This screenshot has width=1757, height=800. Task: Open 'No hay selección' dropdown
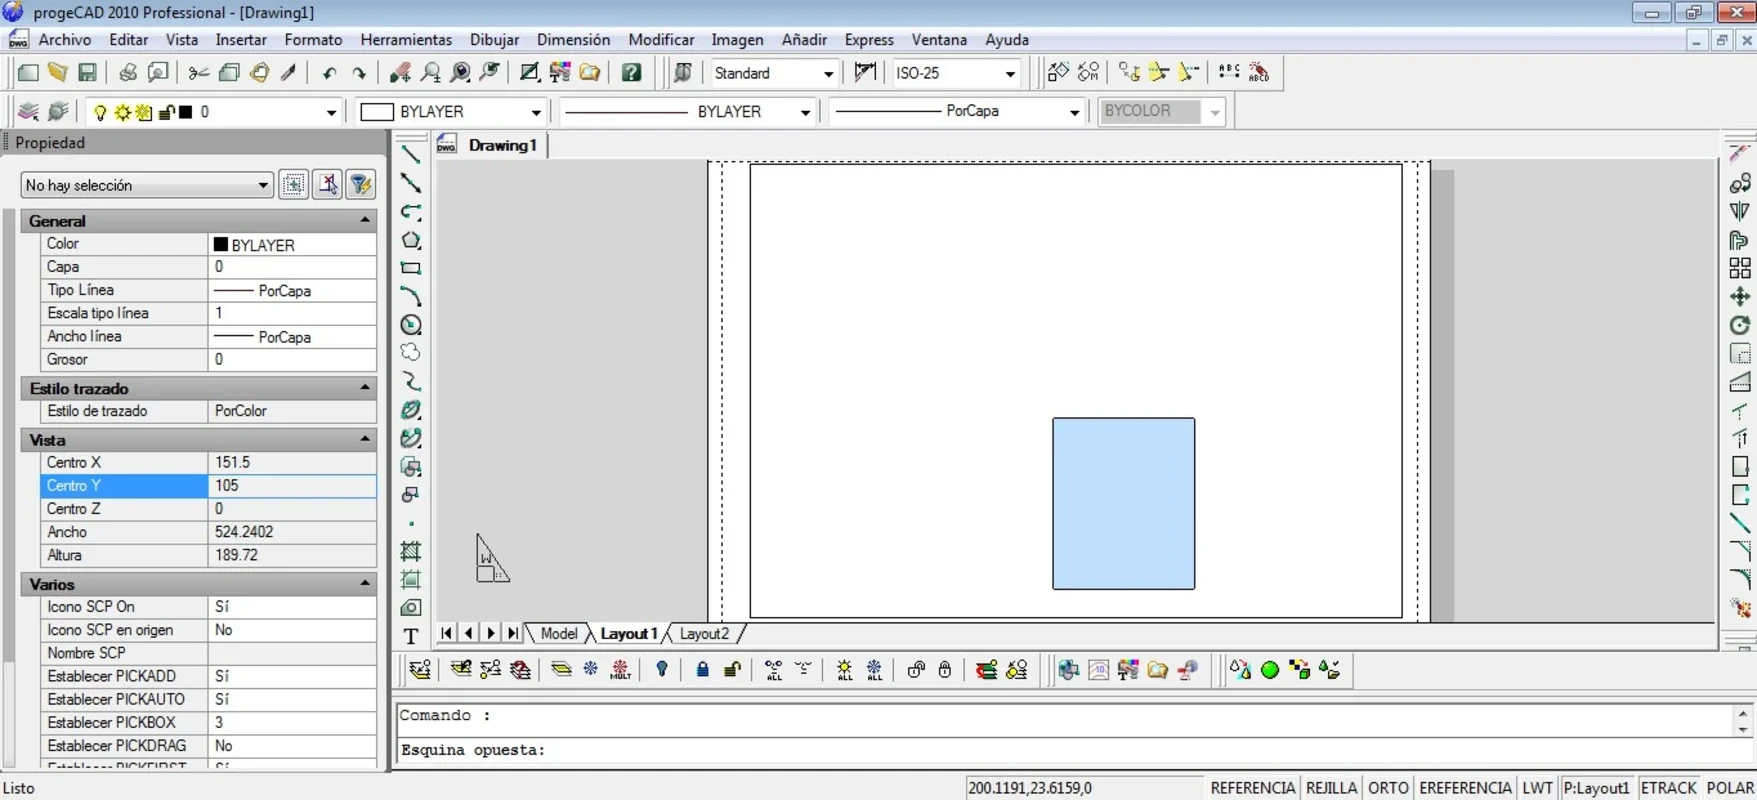tap(146, 185)
